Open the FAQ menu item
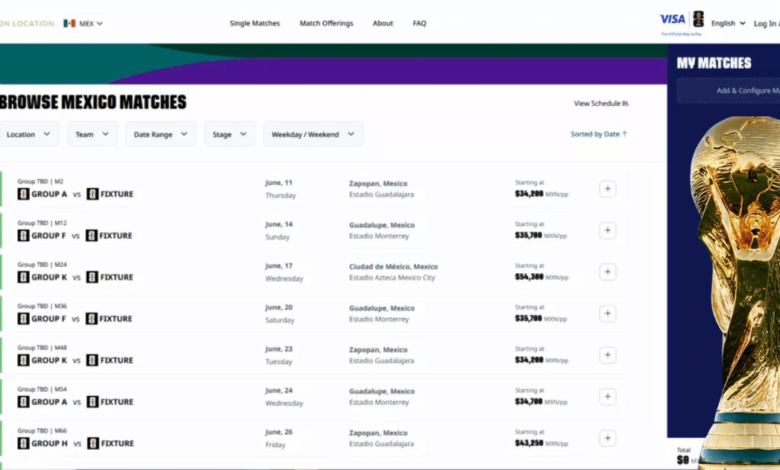Image resolution: width=780 pixels, height=470 pixels. click(x=419, y=23)
